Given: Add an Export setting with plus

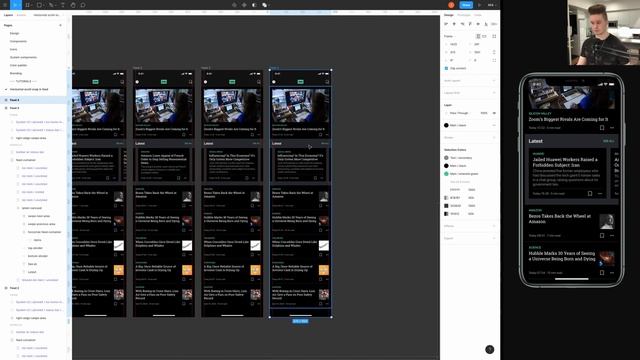Looking at the screenshot, I should pyautogui.click(x=494, y=238).
